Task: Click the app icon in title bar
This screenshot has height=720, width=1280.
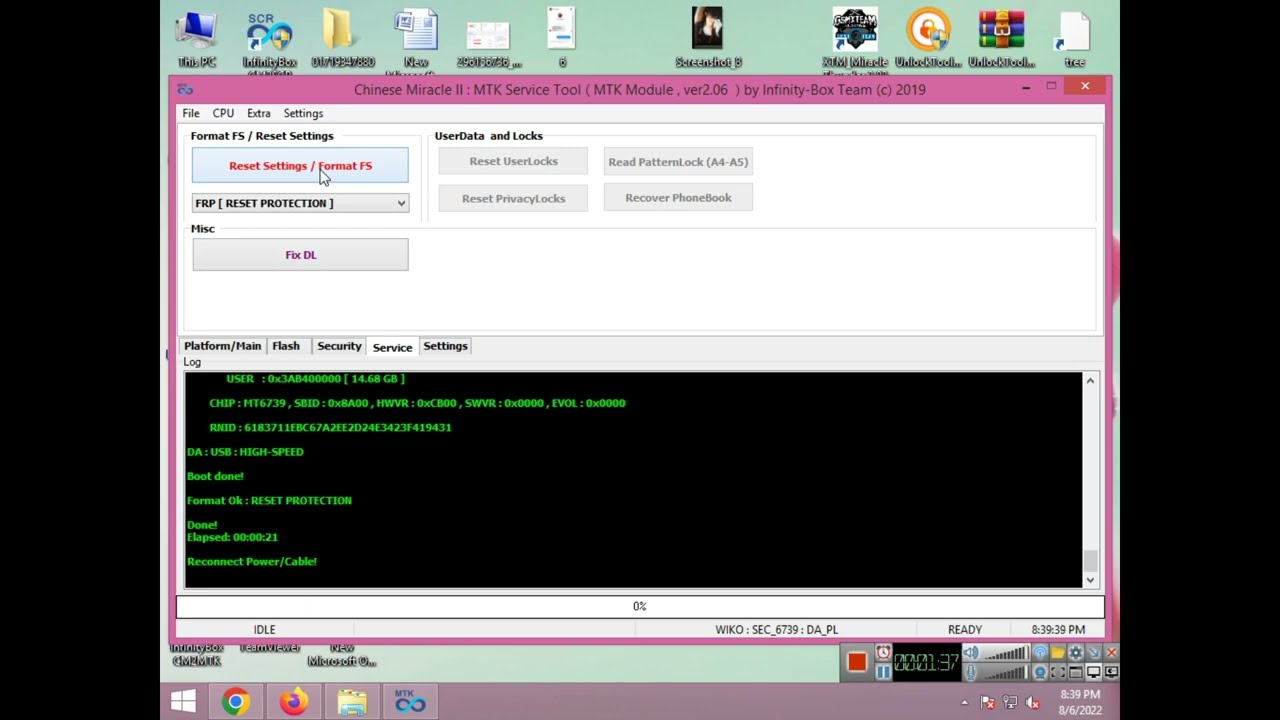Action: pyautogui.click(x=185, y=90)
